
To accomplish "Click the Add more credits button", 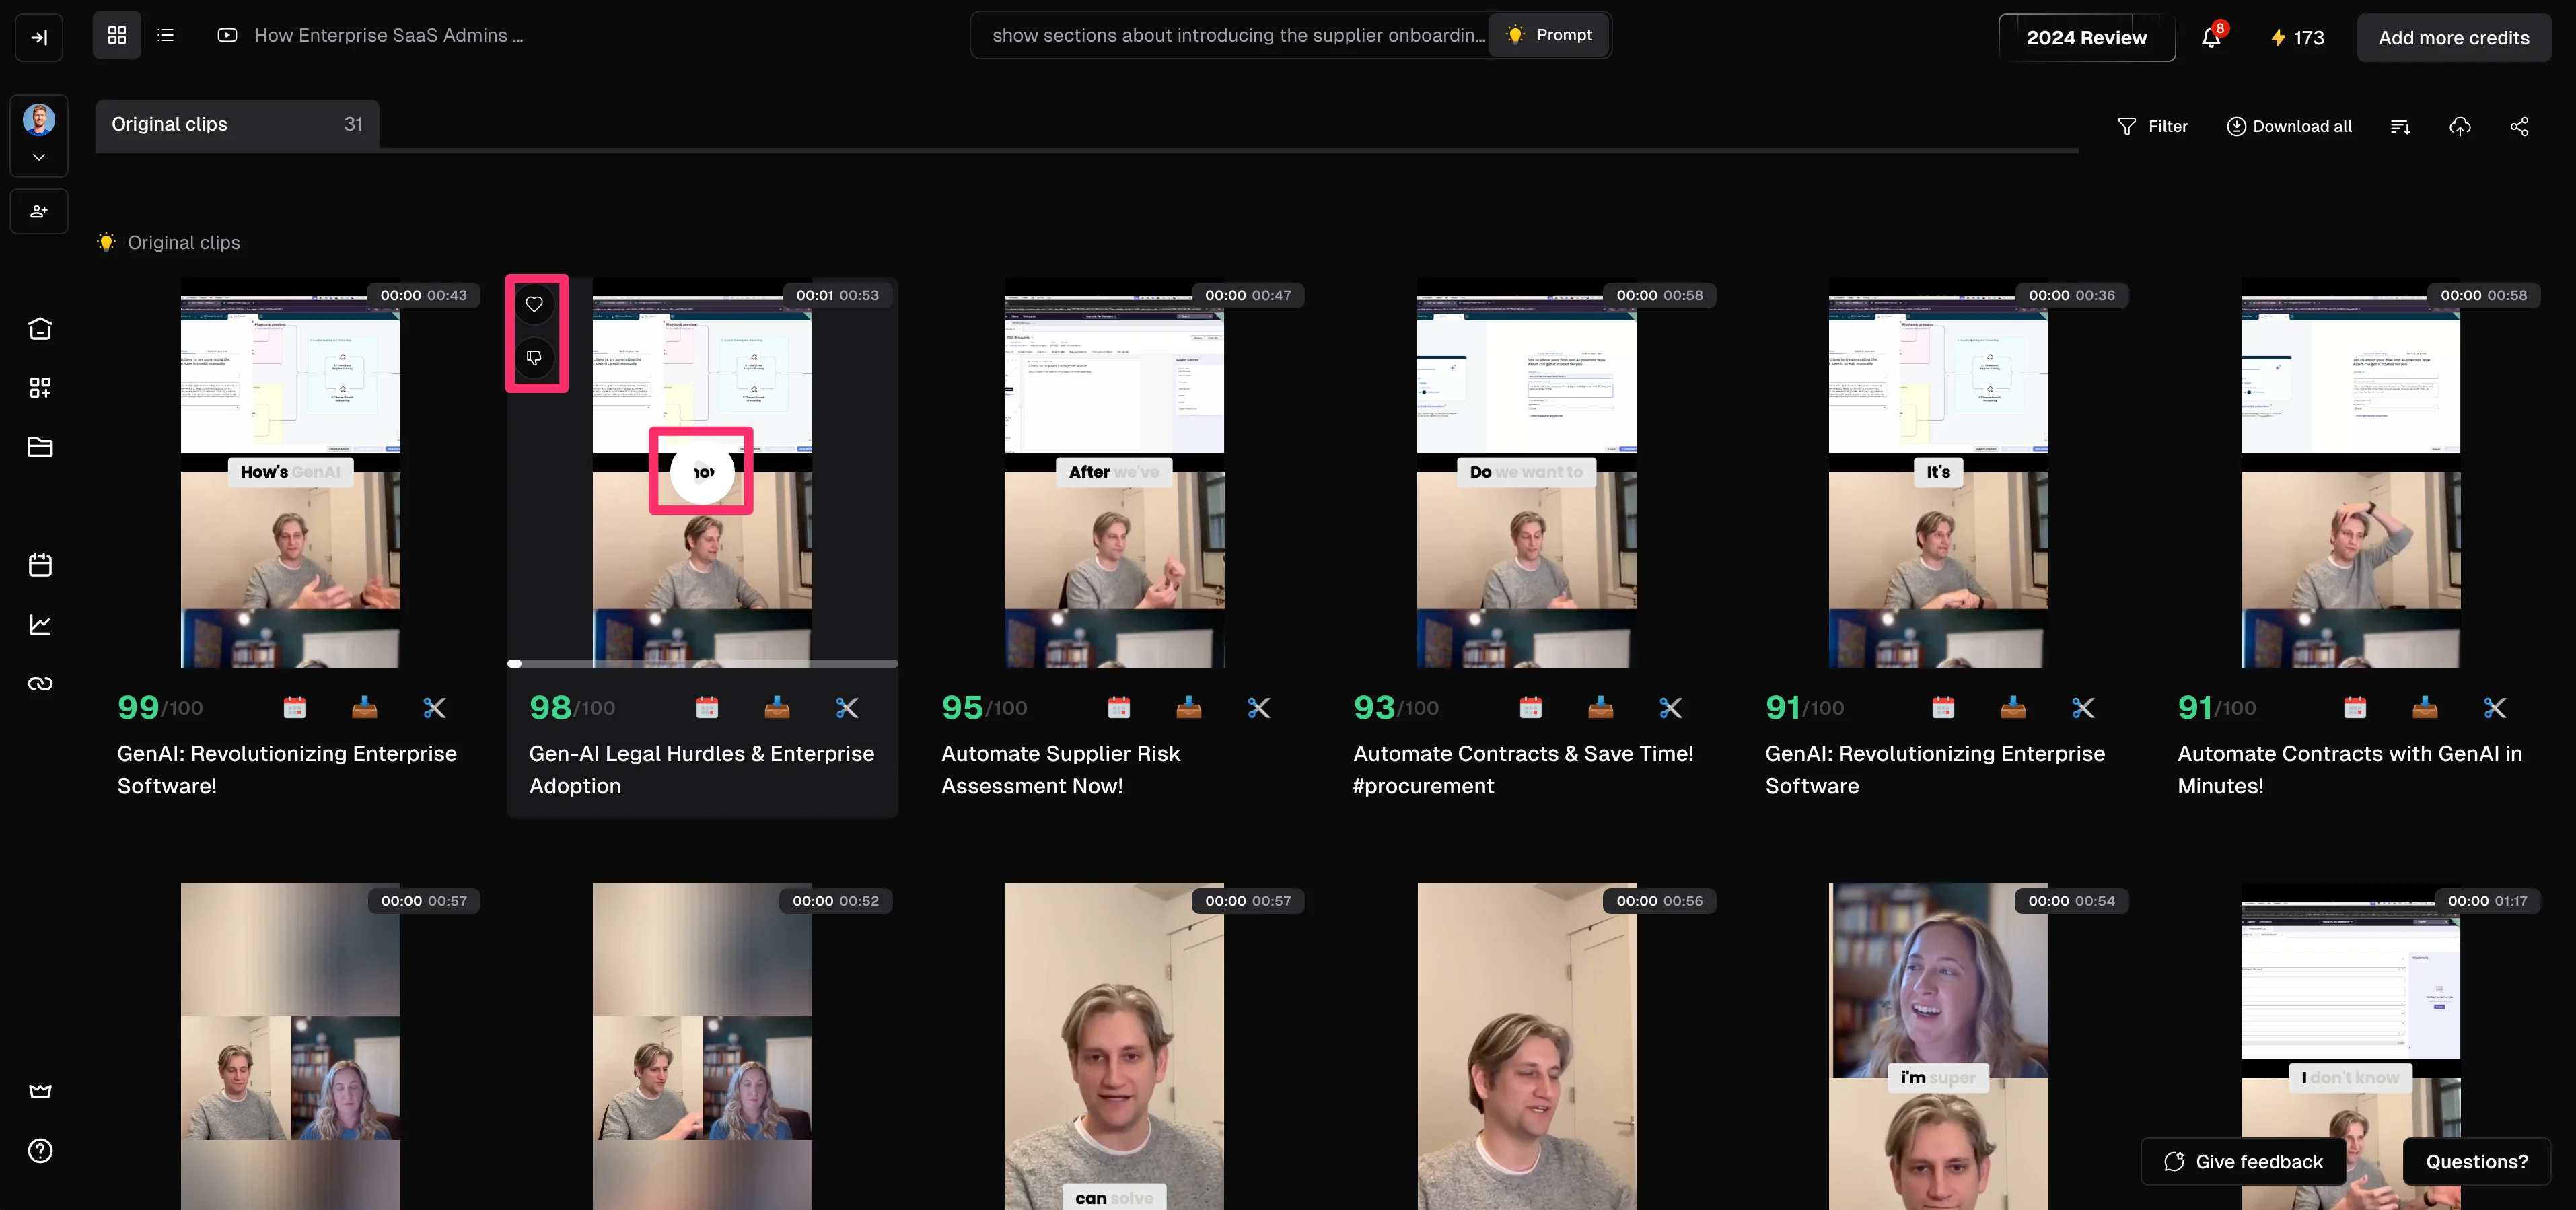I will 2453,38.
